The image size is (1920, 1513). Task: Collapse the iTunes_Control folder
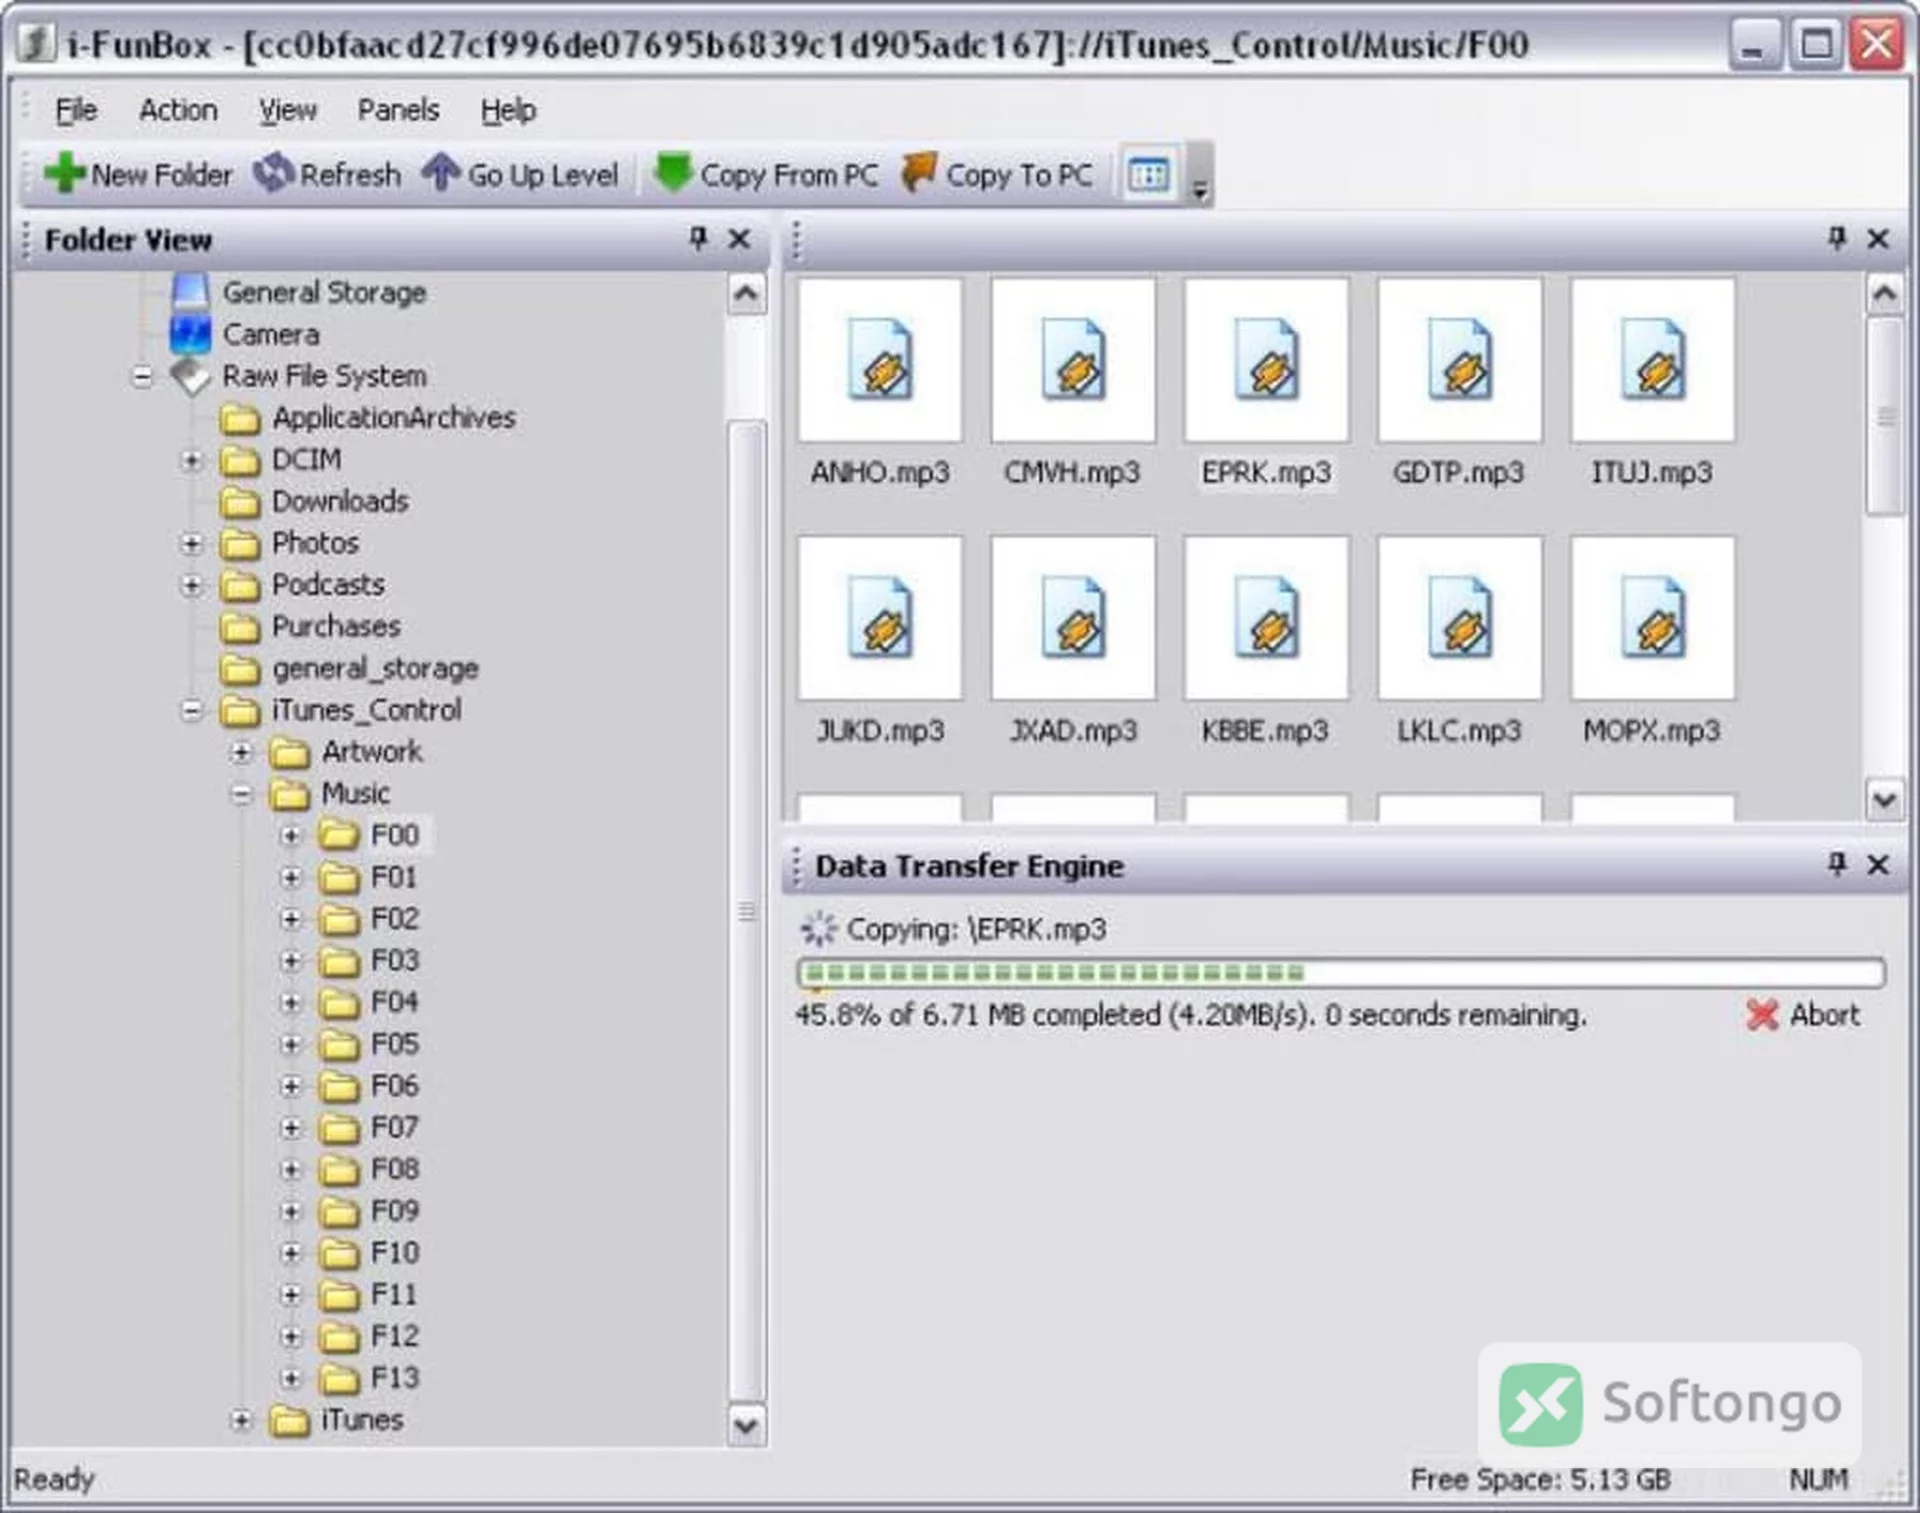tap(192, 711)
